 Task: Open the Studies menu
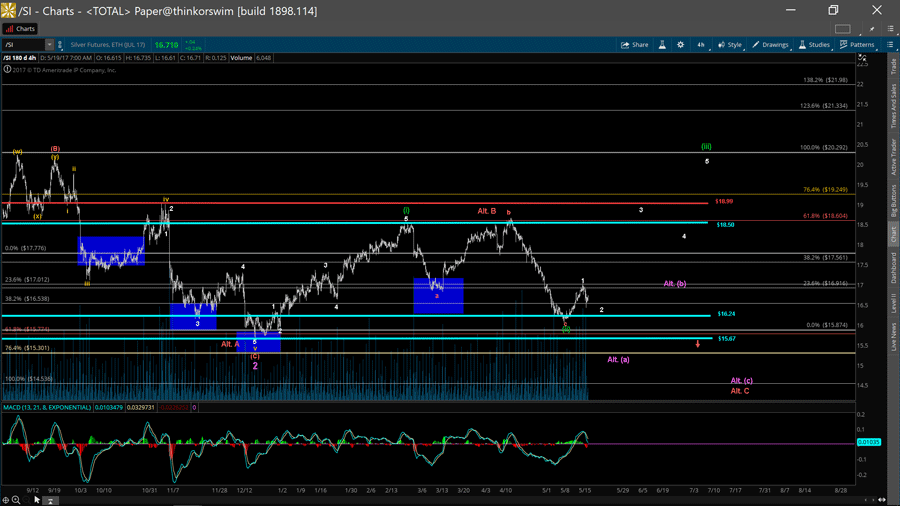point(814,45)
